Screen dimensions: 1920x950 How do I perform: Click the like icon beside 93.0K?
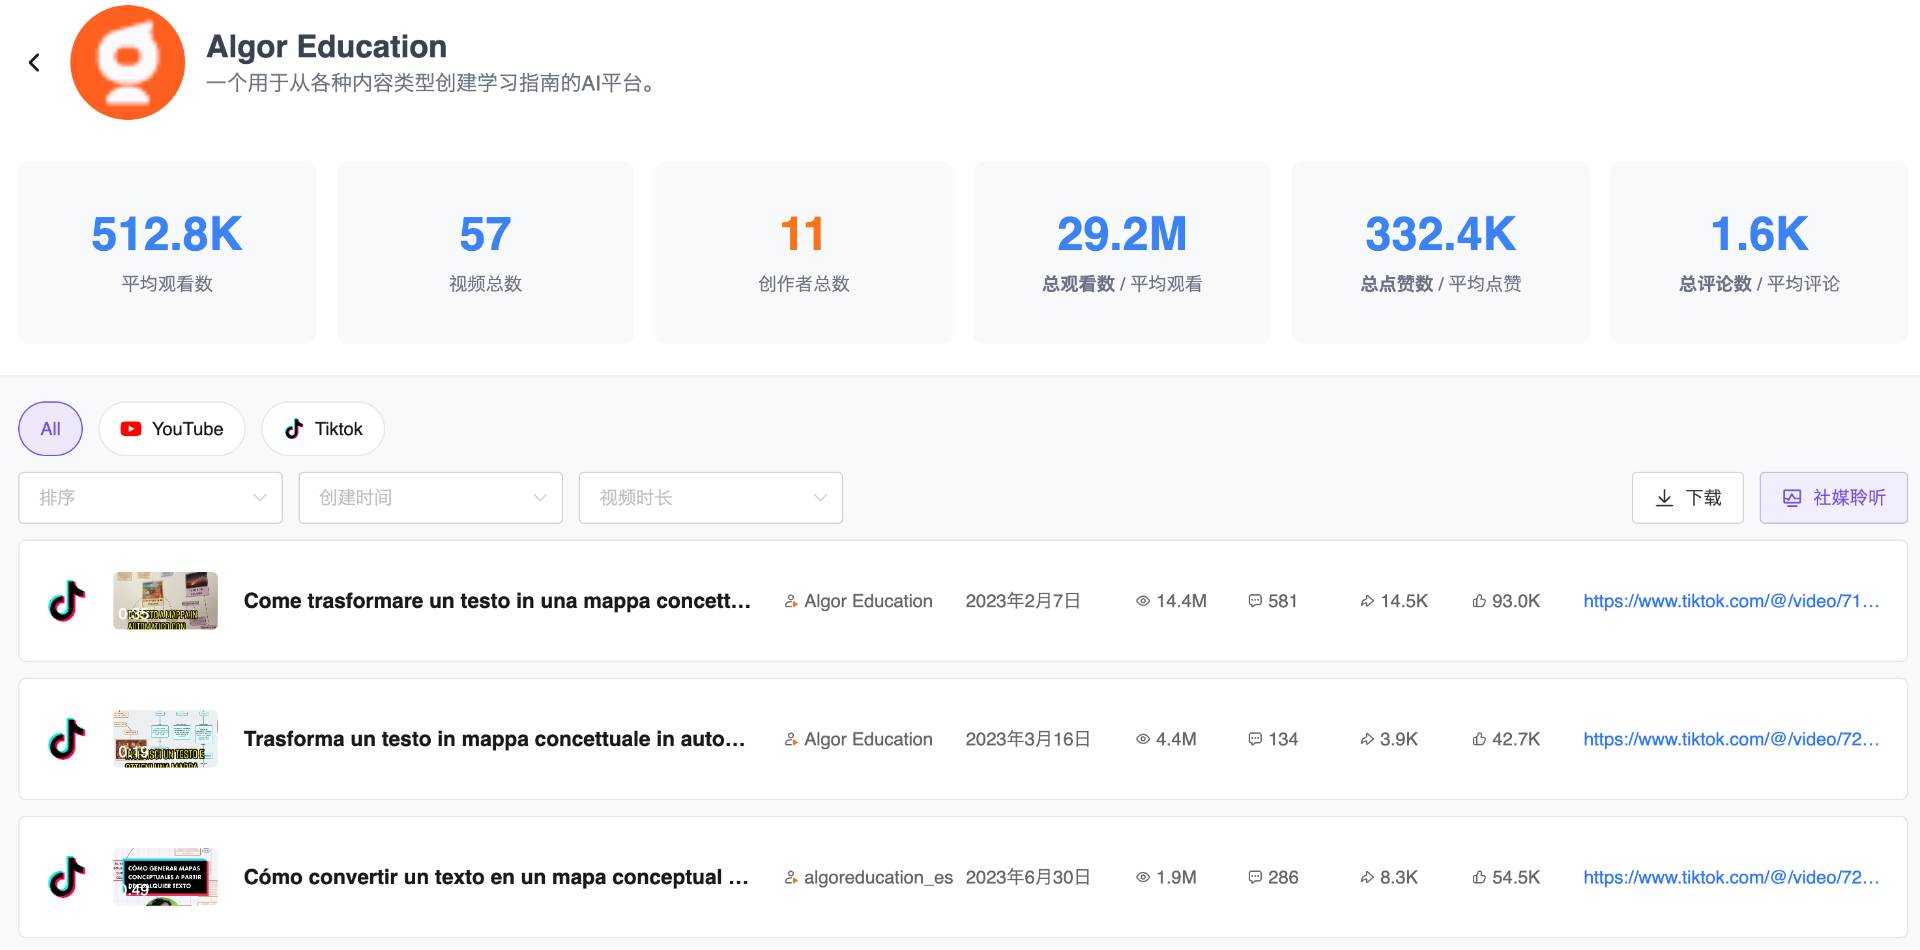[x=1479, y=601]
